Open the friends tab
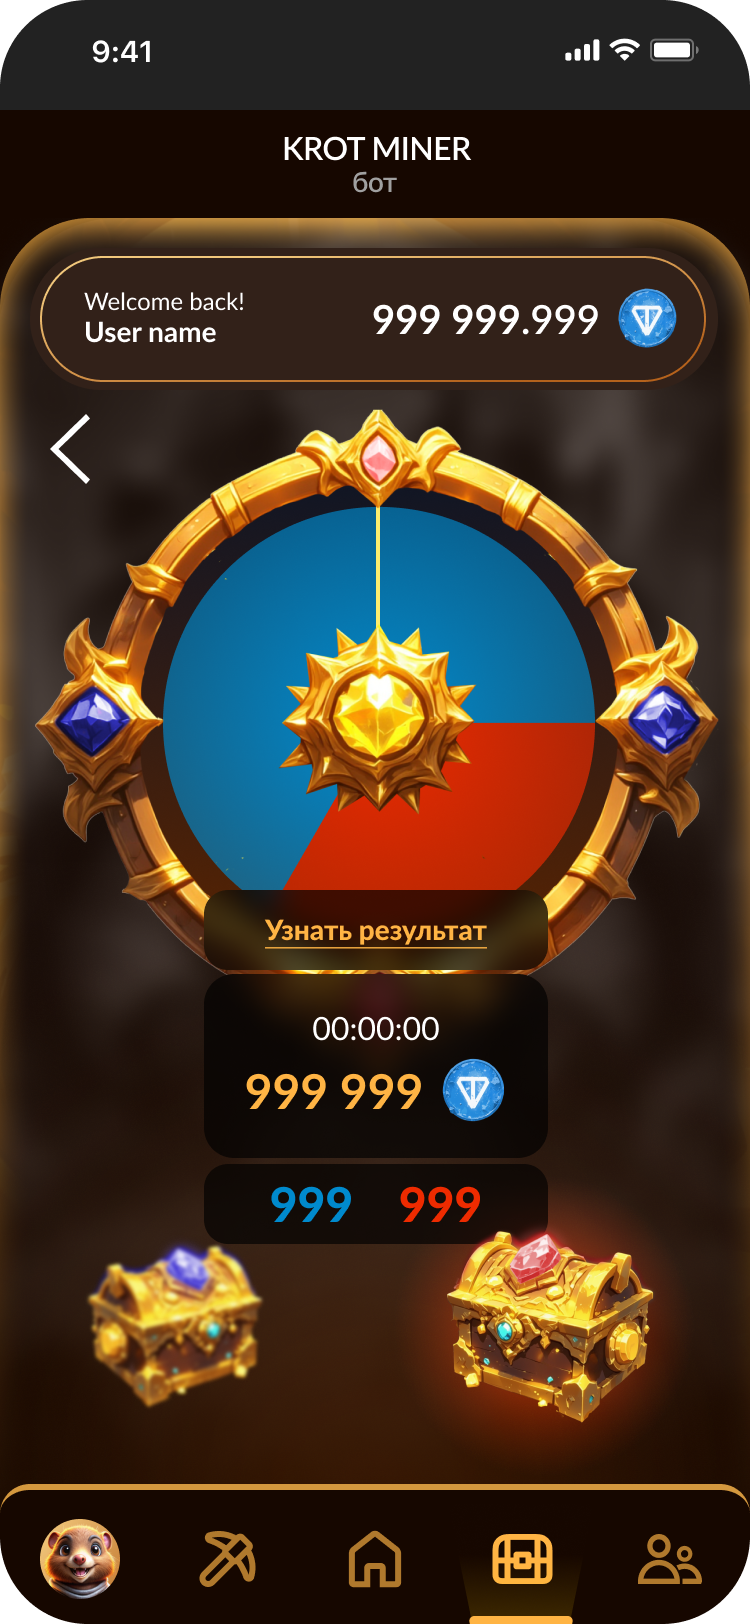The height and width of the screenshot is (1624, 750). [670, 1558]
